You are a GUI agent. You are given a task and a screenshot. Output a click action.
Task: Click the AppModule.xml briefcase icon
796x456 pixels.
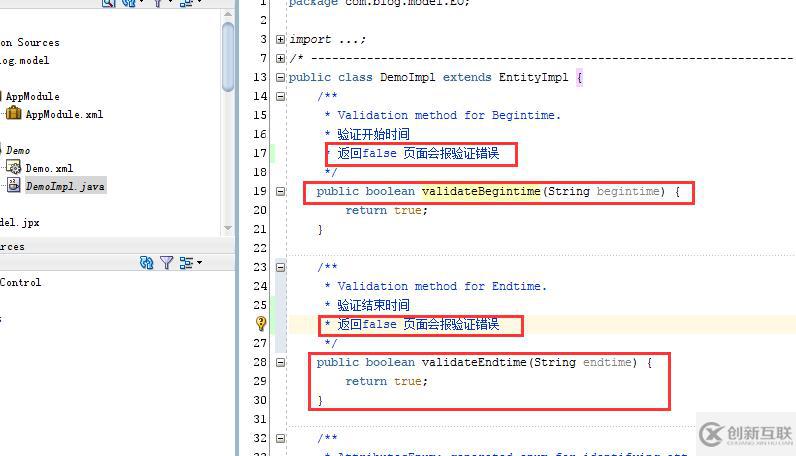(x=14, y=113)
